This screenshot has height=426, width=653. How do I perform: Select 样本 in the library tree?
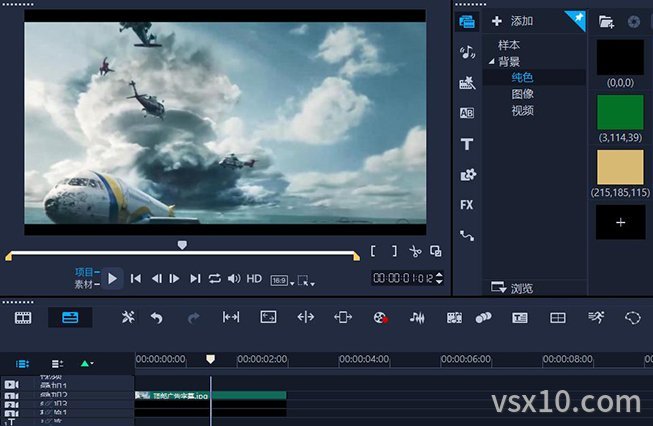[x=509, y=45]
